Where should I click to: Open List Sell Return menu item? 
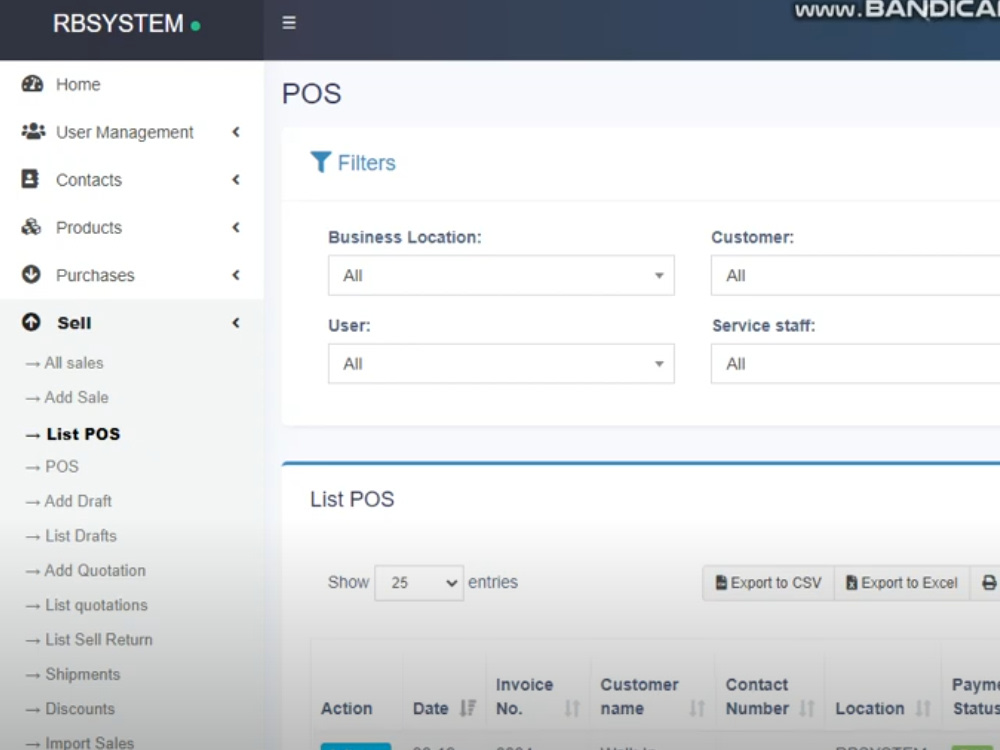[x=99, y=640]
